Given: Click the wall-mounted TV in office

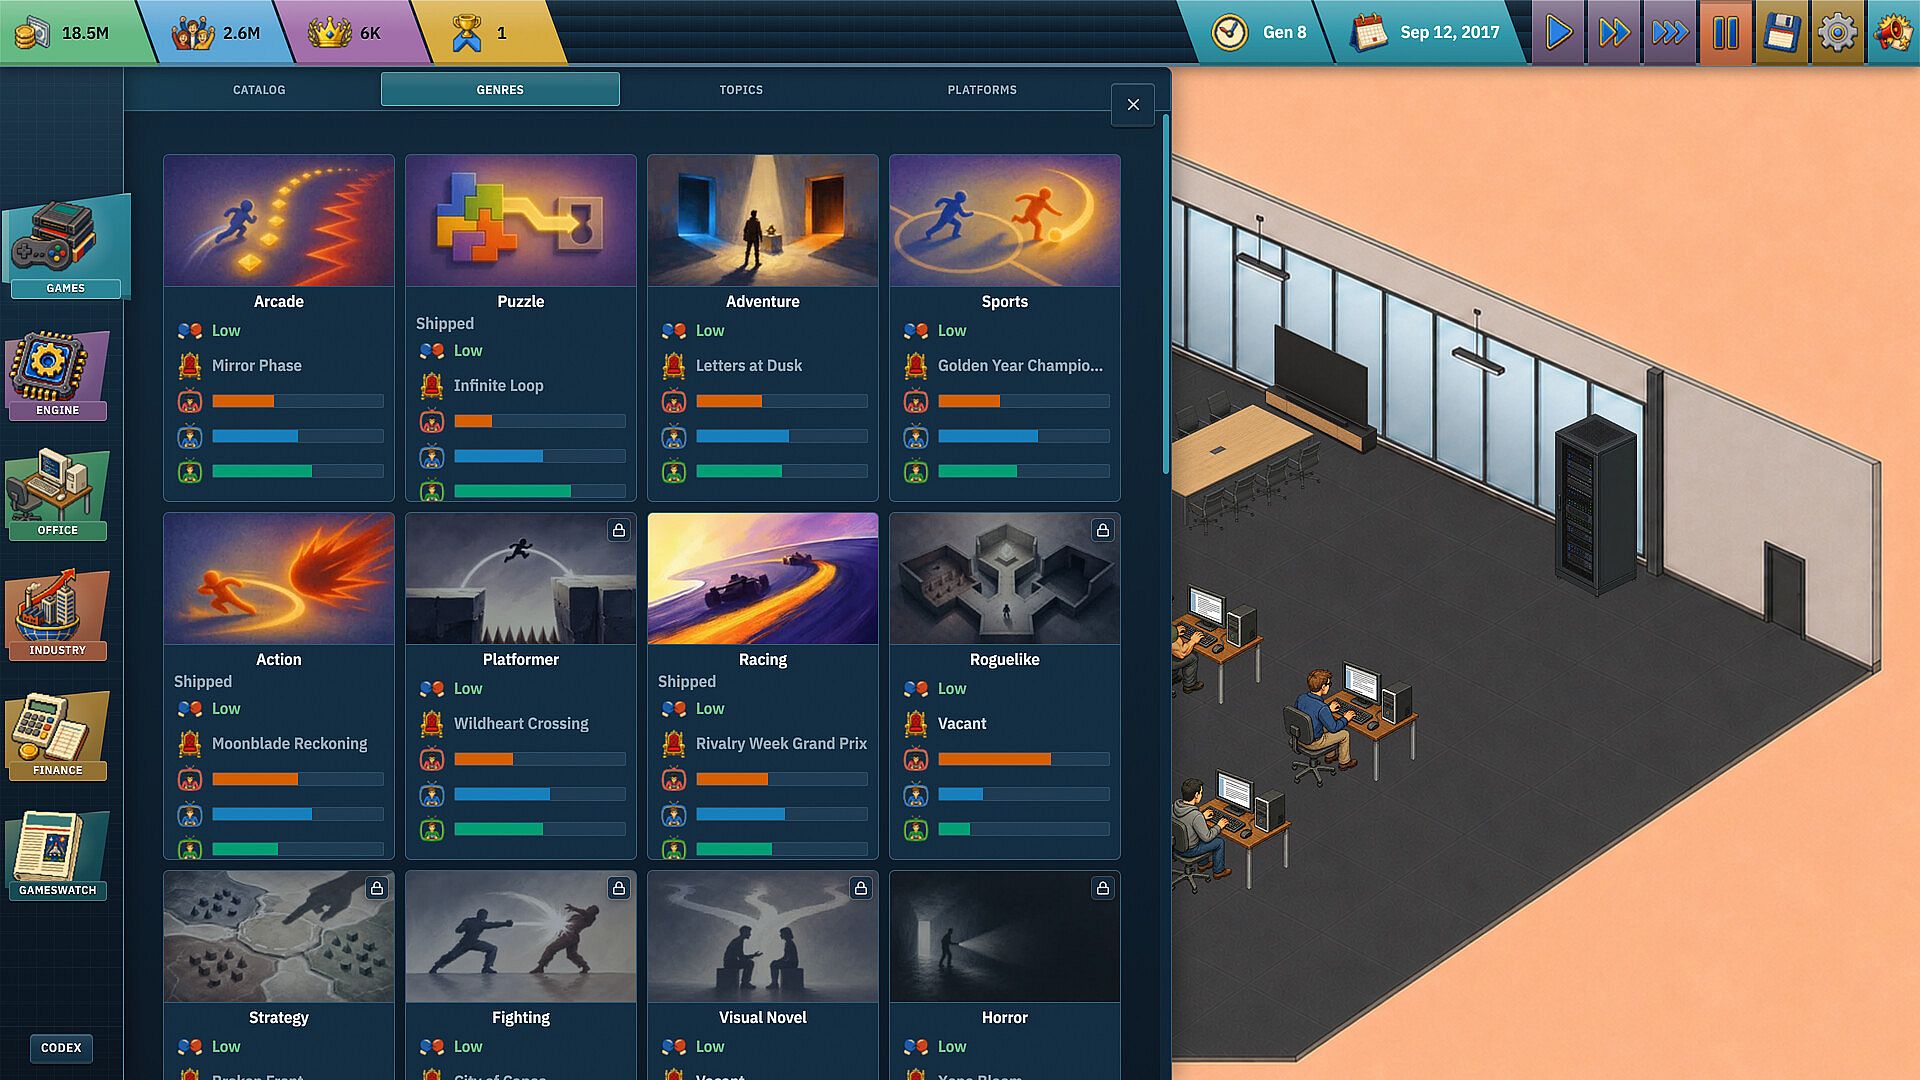Looking at the screenshot, I should click(1321, 378).
